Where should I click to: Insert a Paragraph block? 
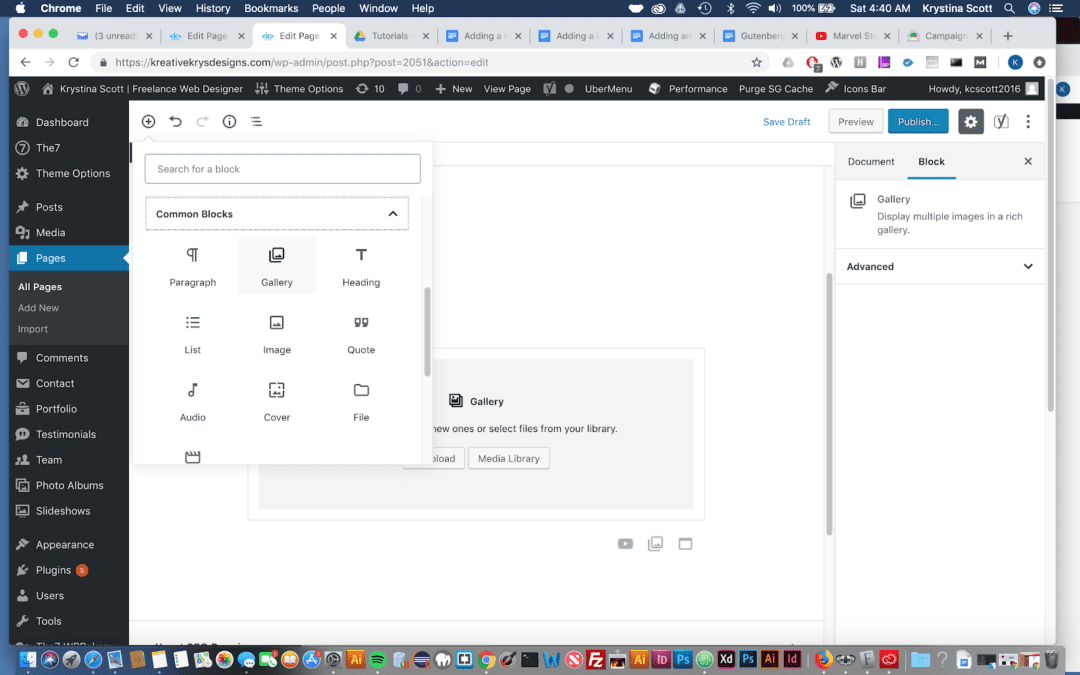pos(193,267)
